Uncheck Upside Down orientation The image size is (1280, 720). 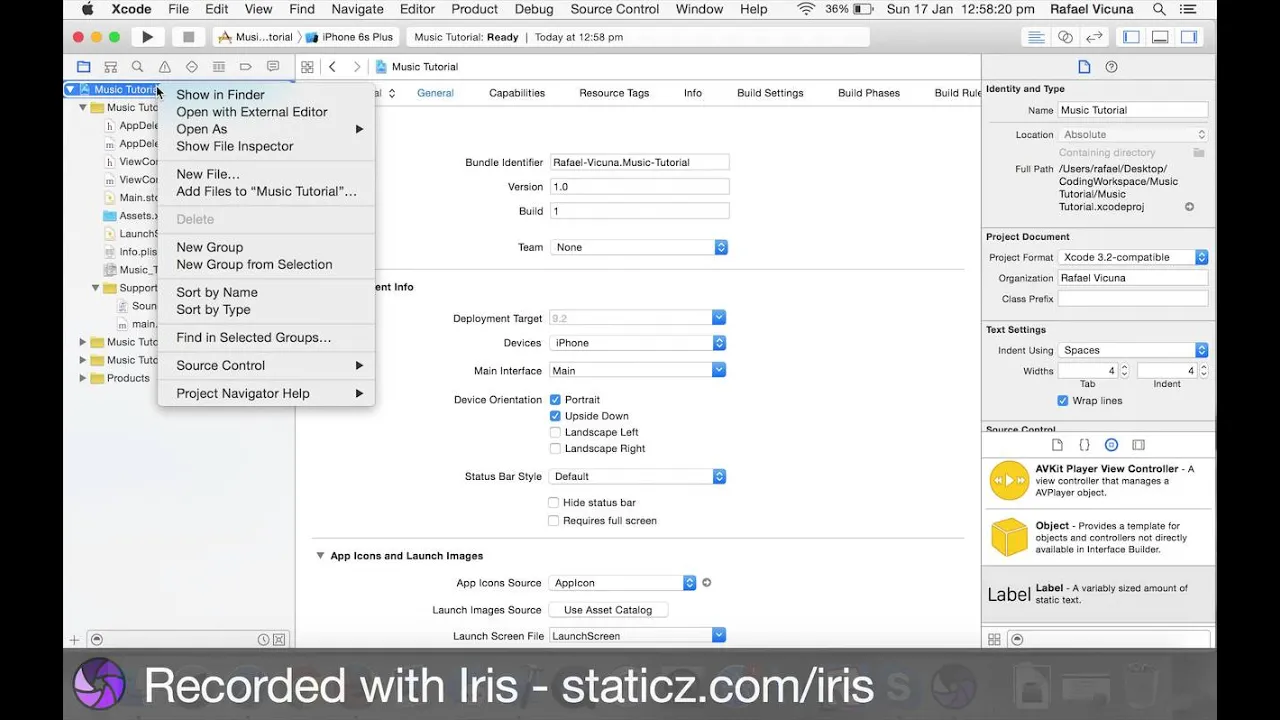pos(555,416)
